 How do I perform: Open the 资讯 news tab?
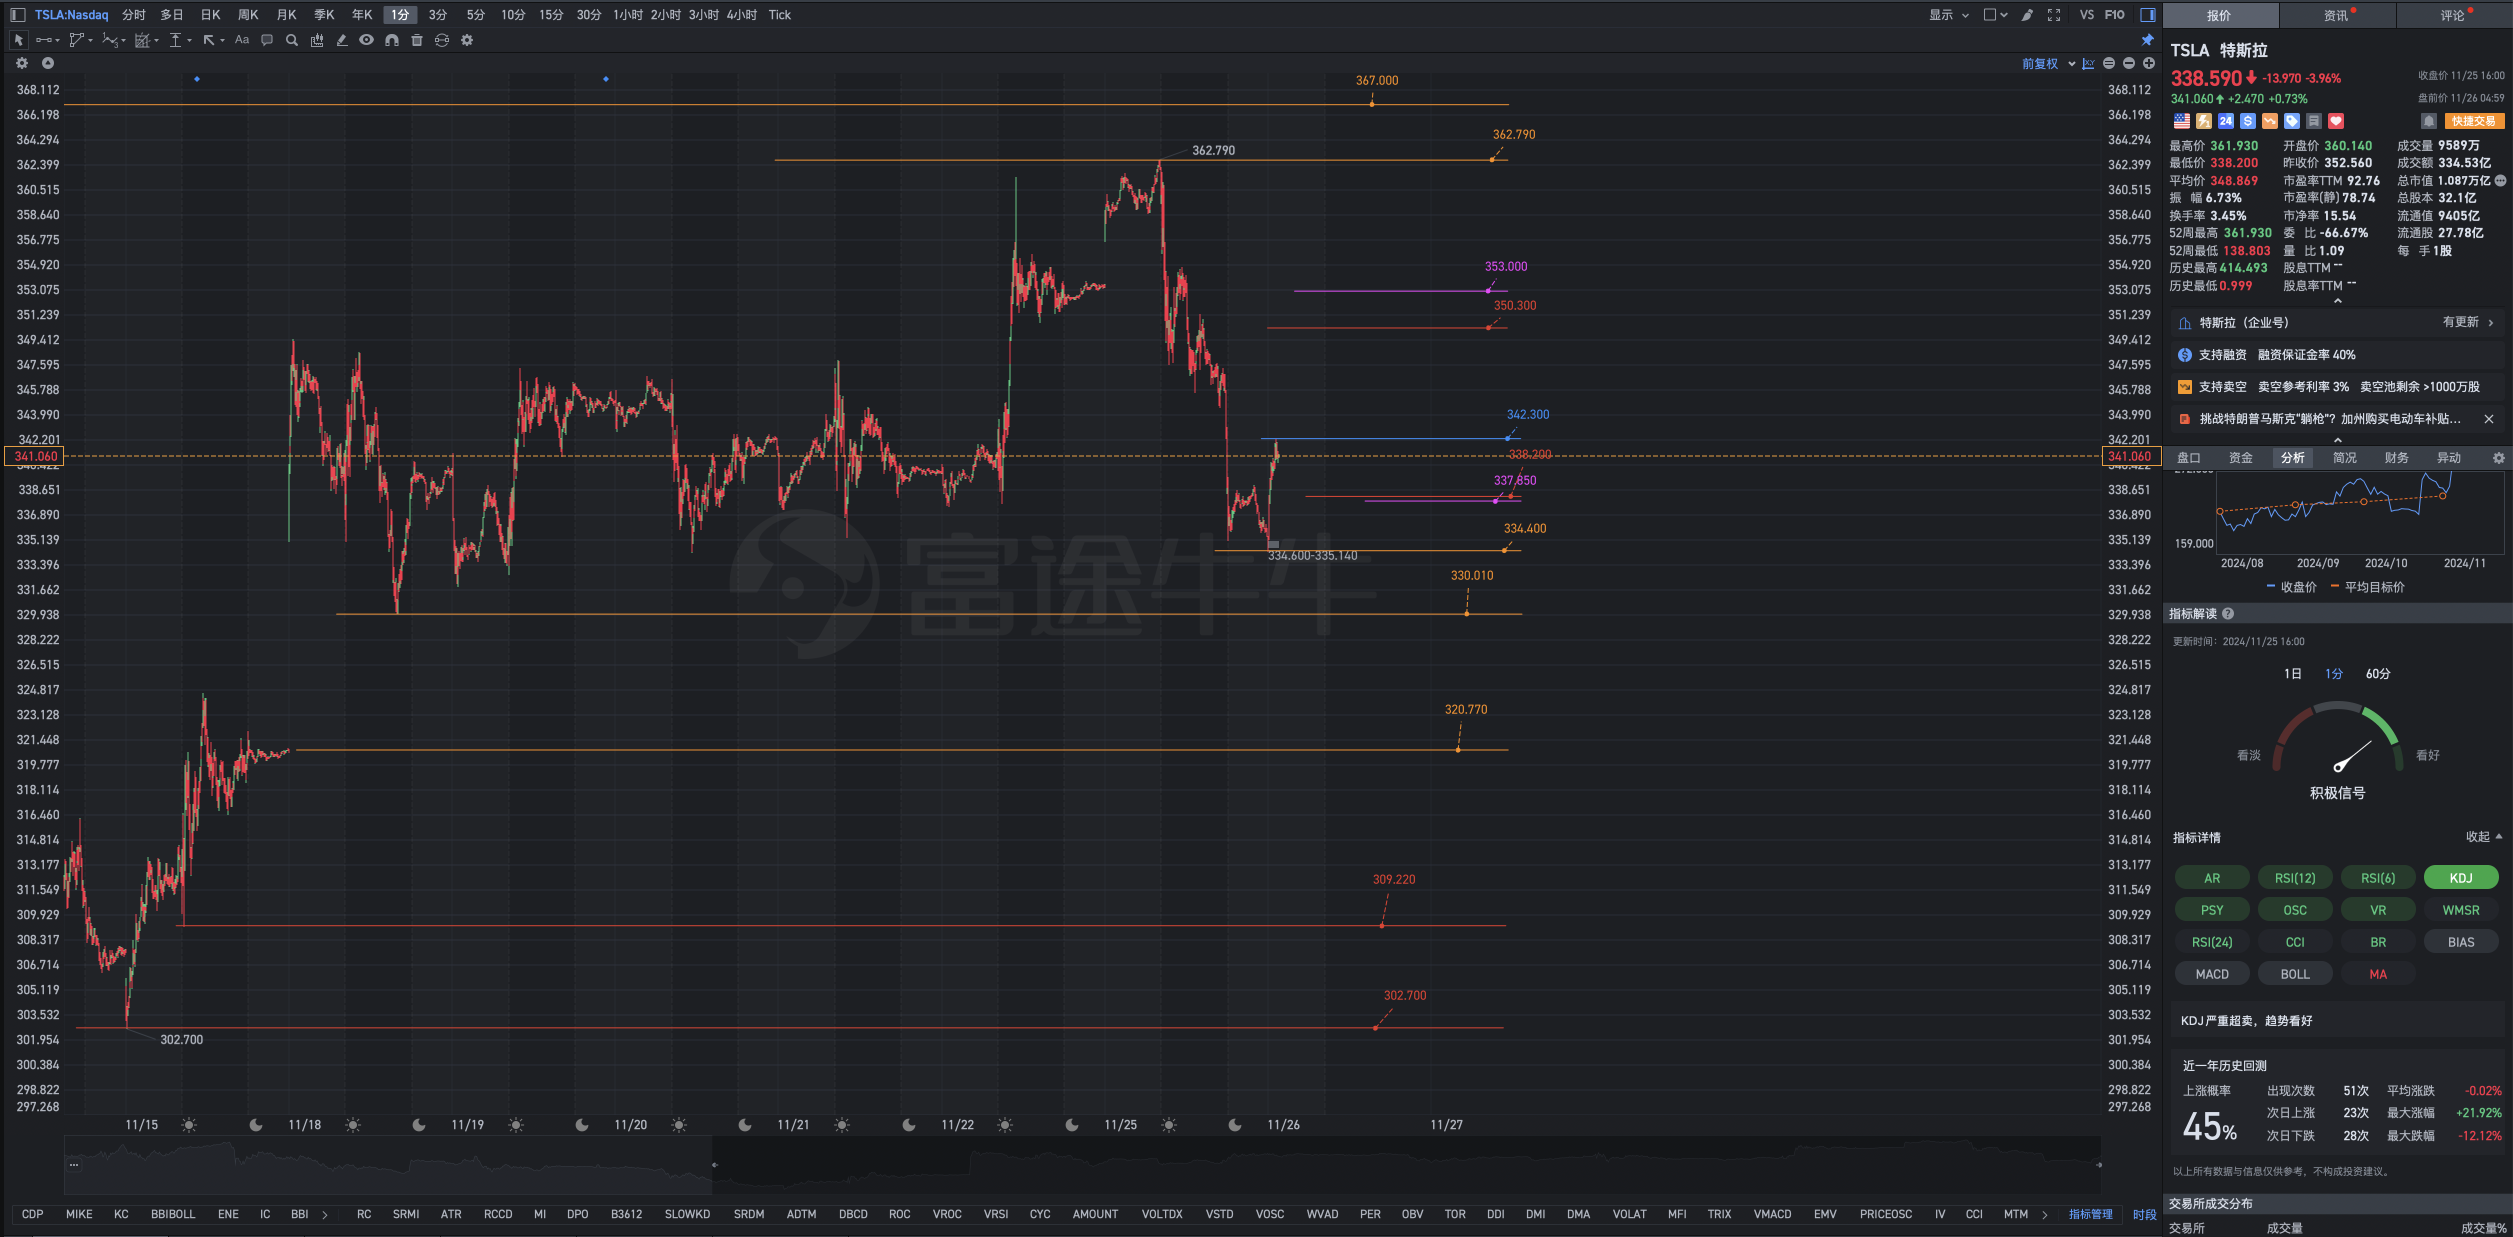pyautogui.click(x=2336, y=15)
